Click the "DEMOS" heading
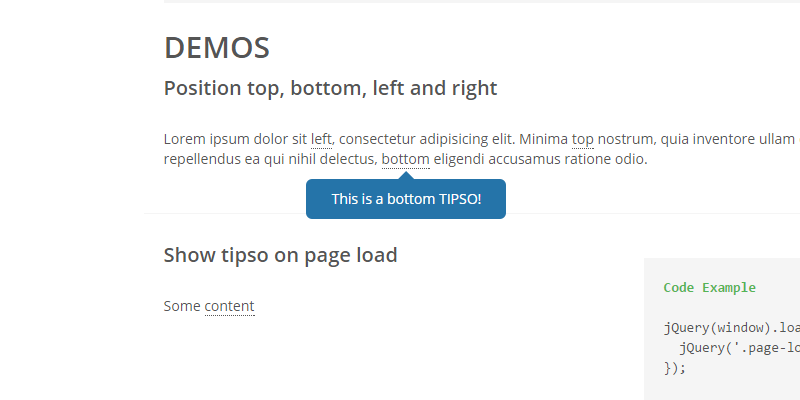Viewport: 800px width, 400px height. click(x=217, y=47)
